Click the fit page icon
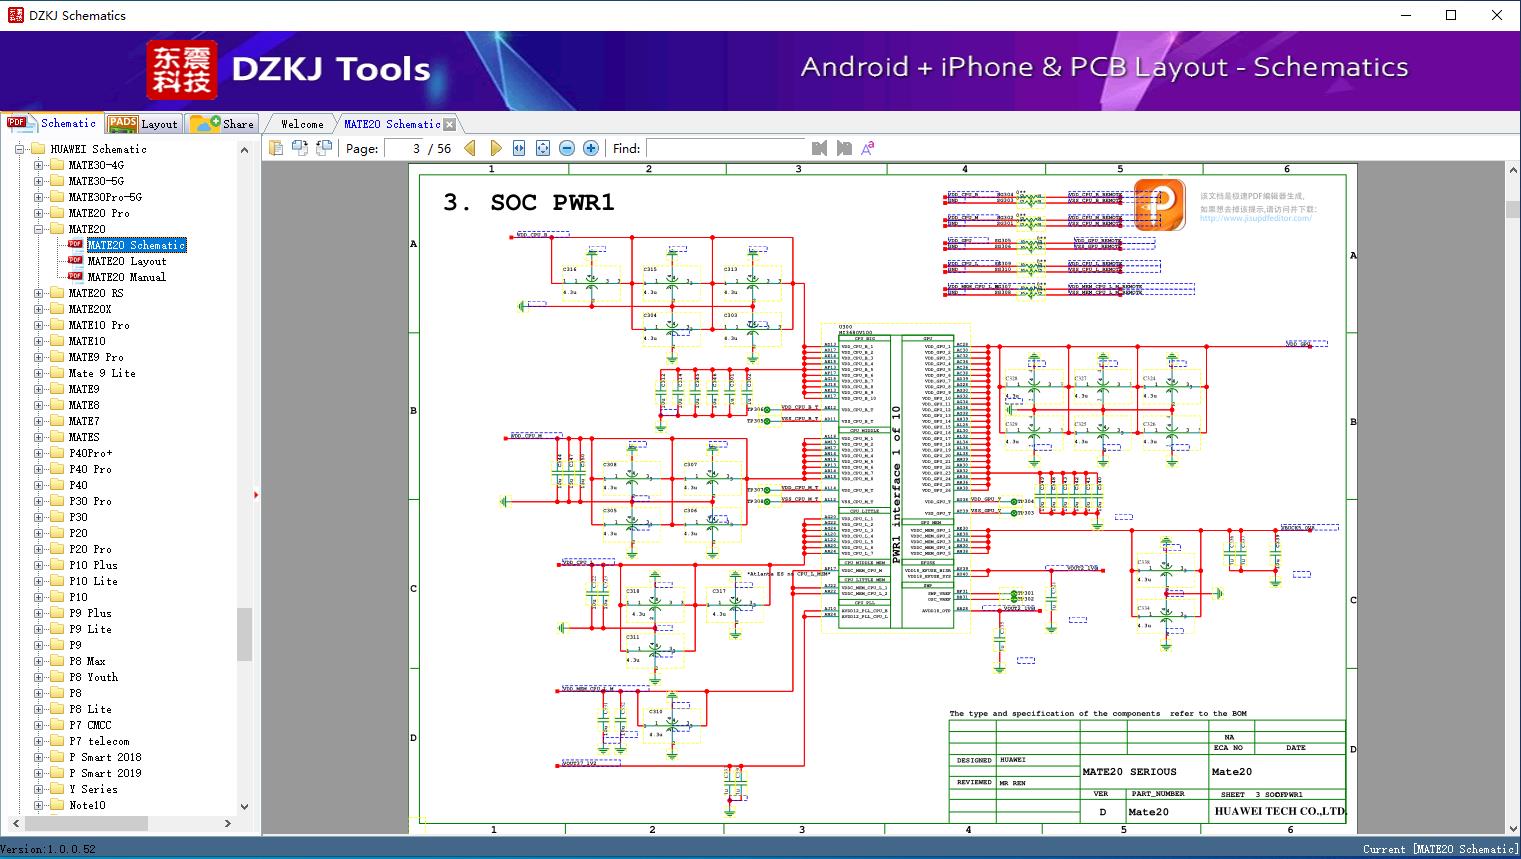 tap(543, 148)
